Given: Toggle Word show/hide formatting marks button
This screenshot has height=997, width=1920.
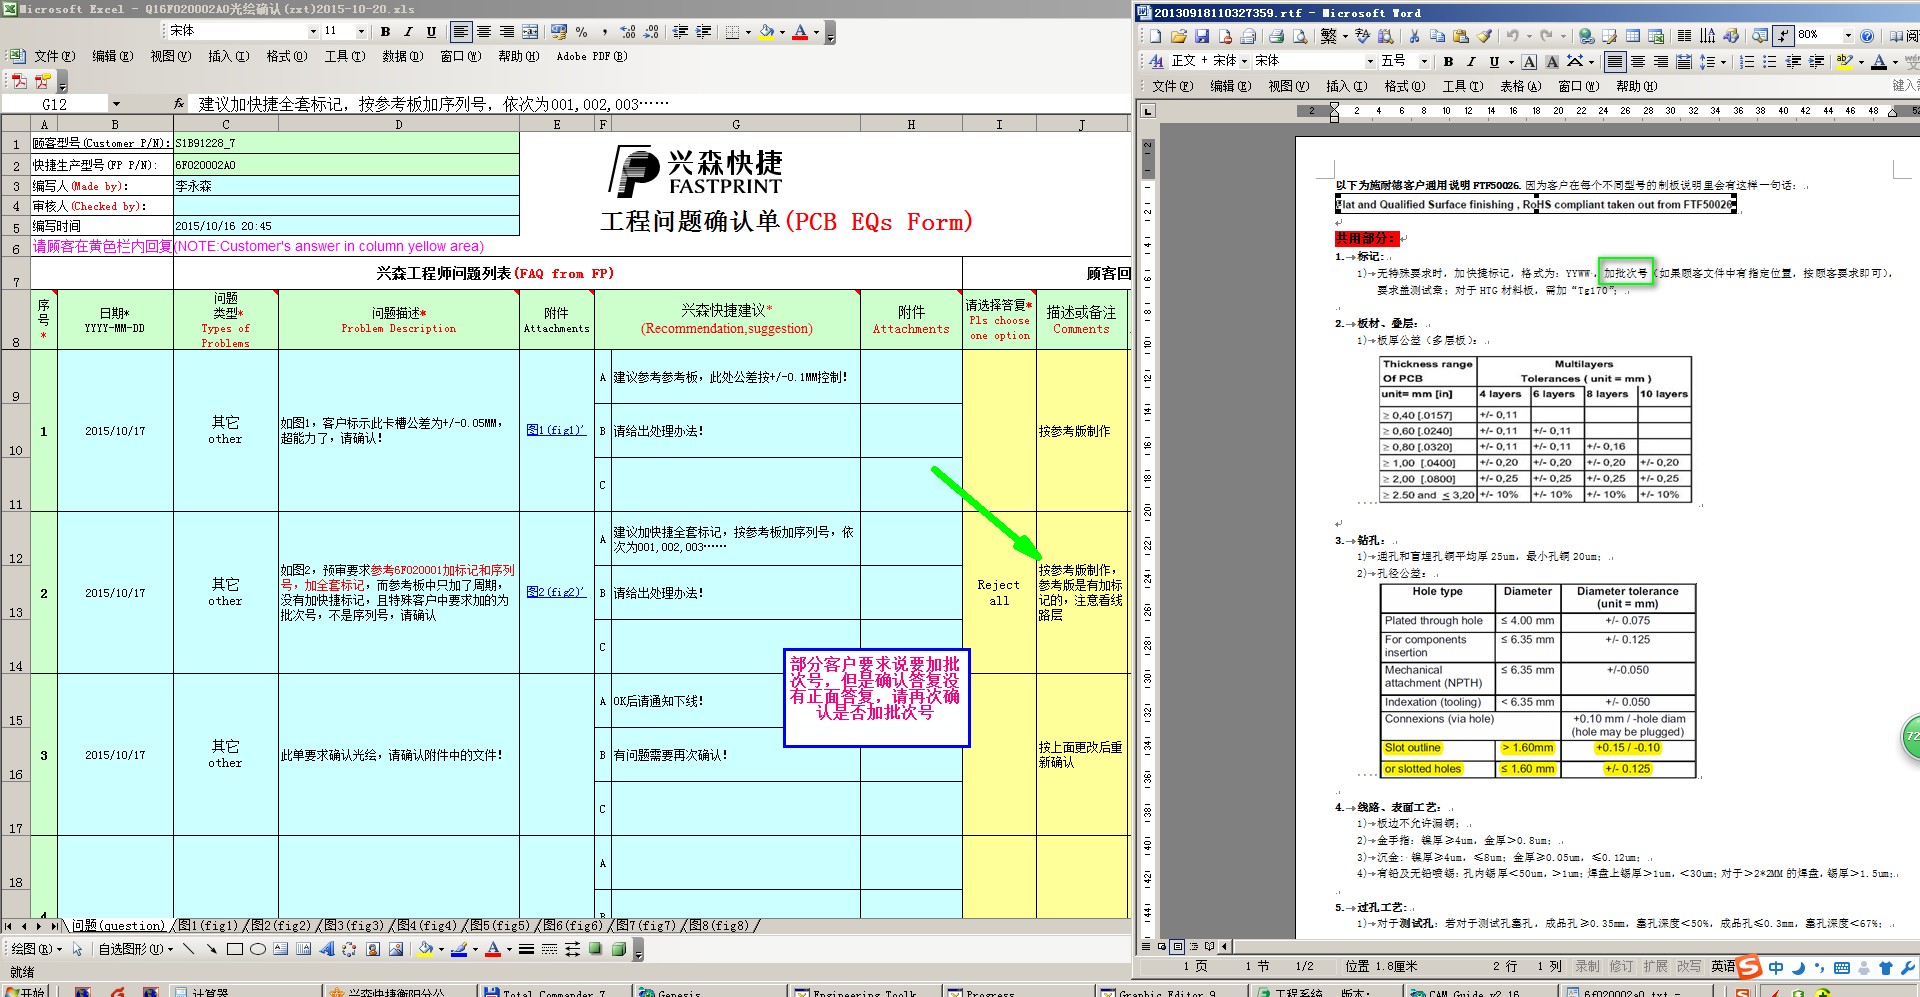Looking at the screenshot, I should click(1783, 36).
